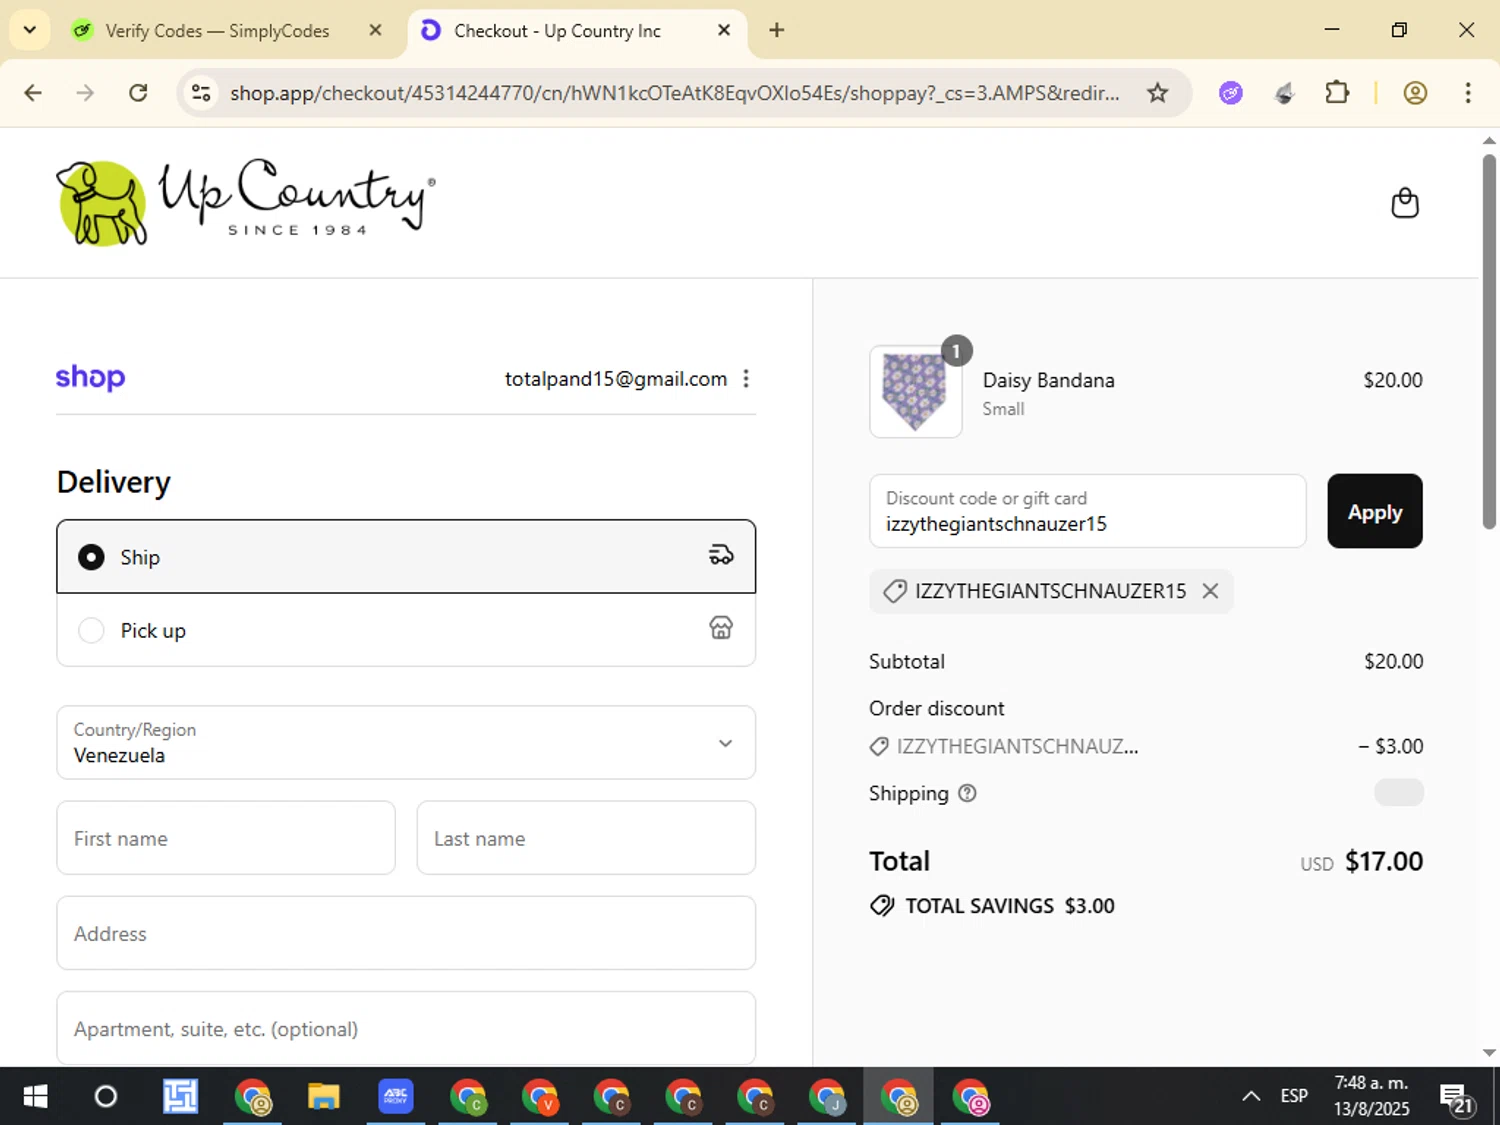Apply the discount code
This screenshot has height=1125, width=1500.
[x=1375, y=511]
